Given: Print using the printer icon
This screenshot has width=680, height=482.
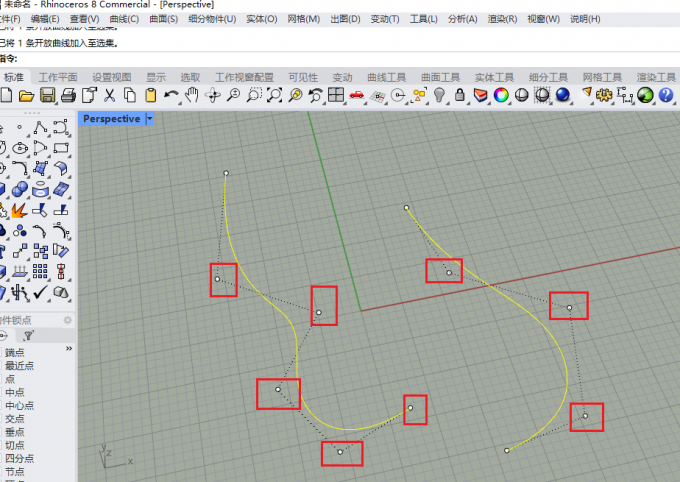Looking at the screenshot, I should pyautogui.click(x=68, y=95).
